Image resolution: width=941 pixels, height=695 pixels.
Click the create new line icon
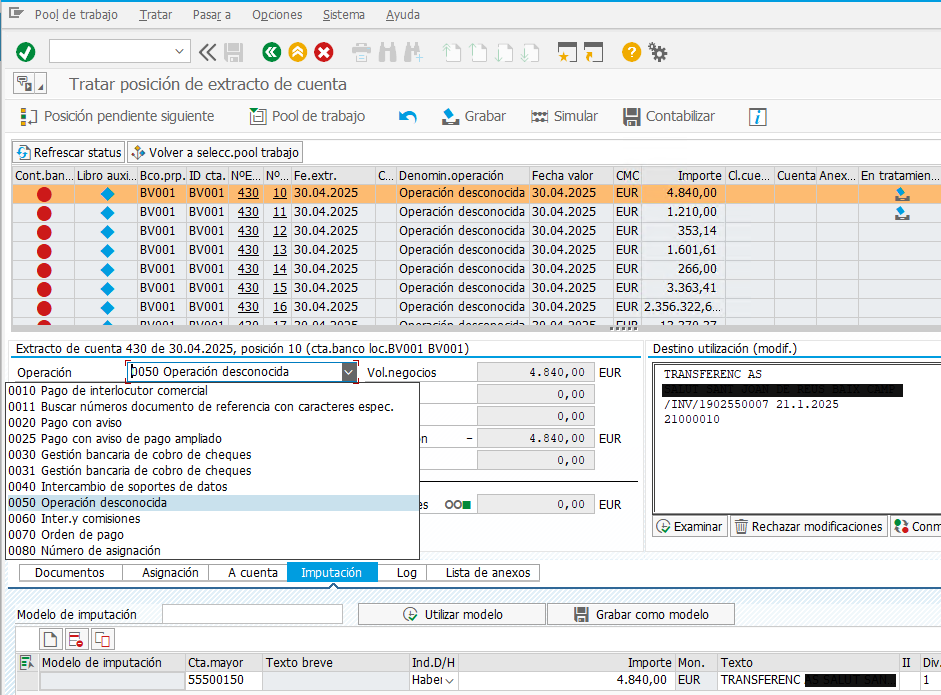click(x=50, y=640)
